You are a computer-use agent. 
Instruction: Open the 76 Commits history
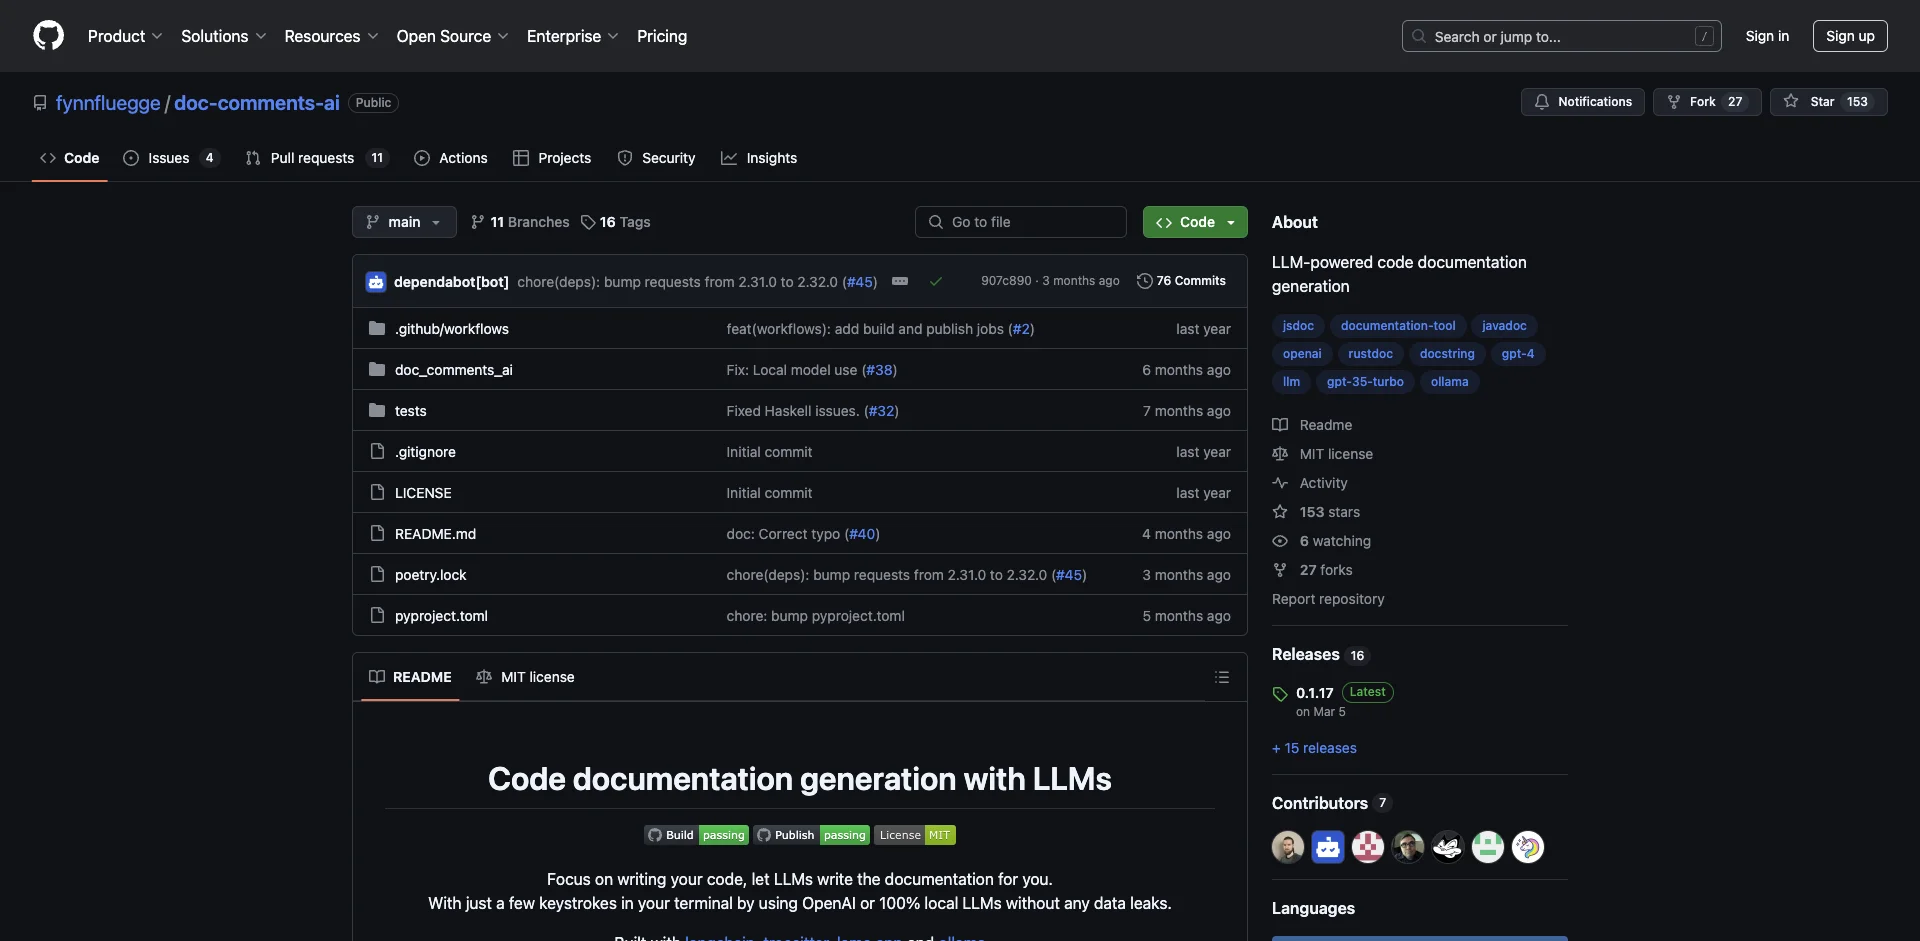(1181, 281)
